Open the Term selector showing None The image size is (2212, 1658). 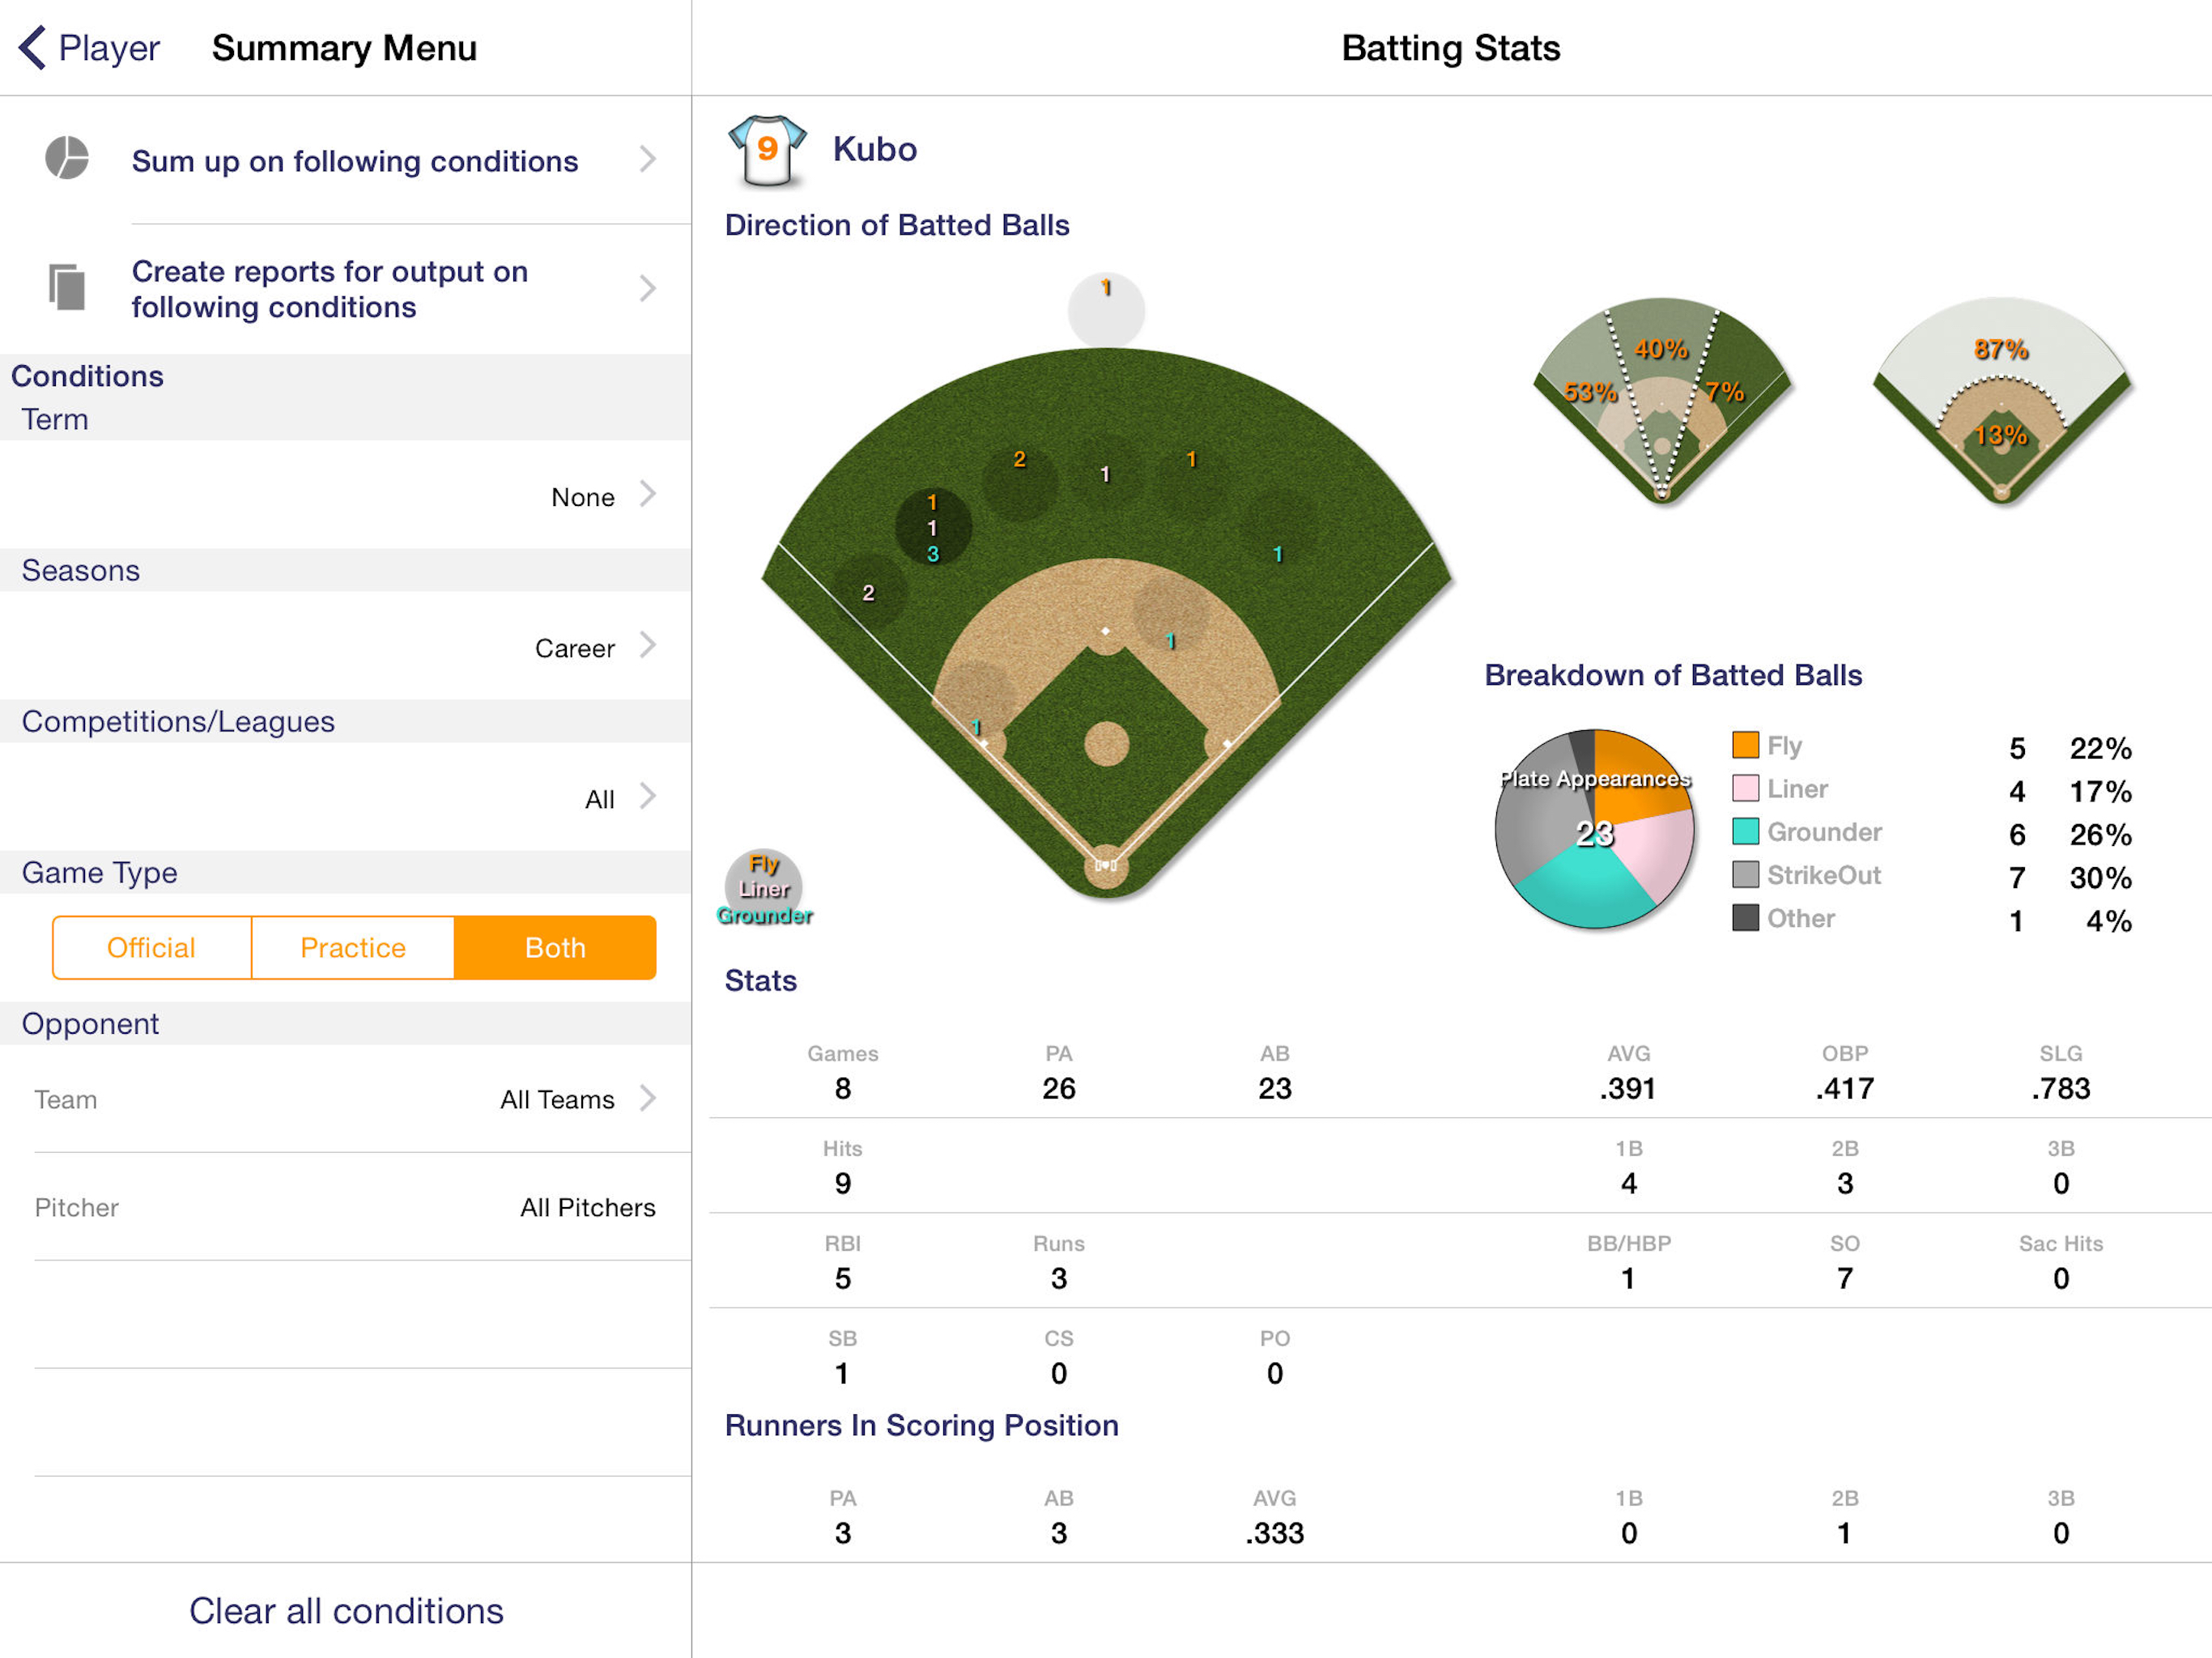tap(345, 495)
